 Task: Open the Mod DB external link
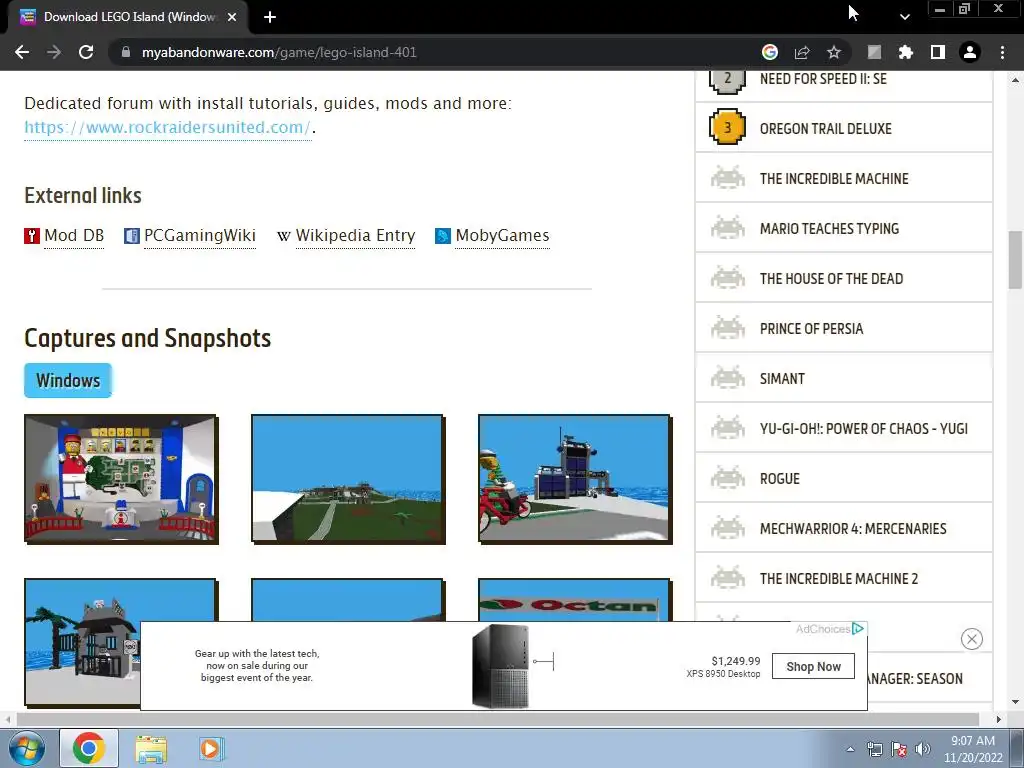(74, 235)
